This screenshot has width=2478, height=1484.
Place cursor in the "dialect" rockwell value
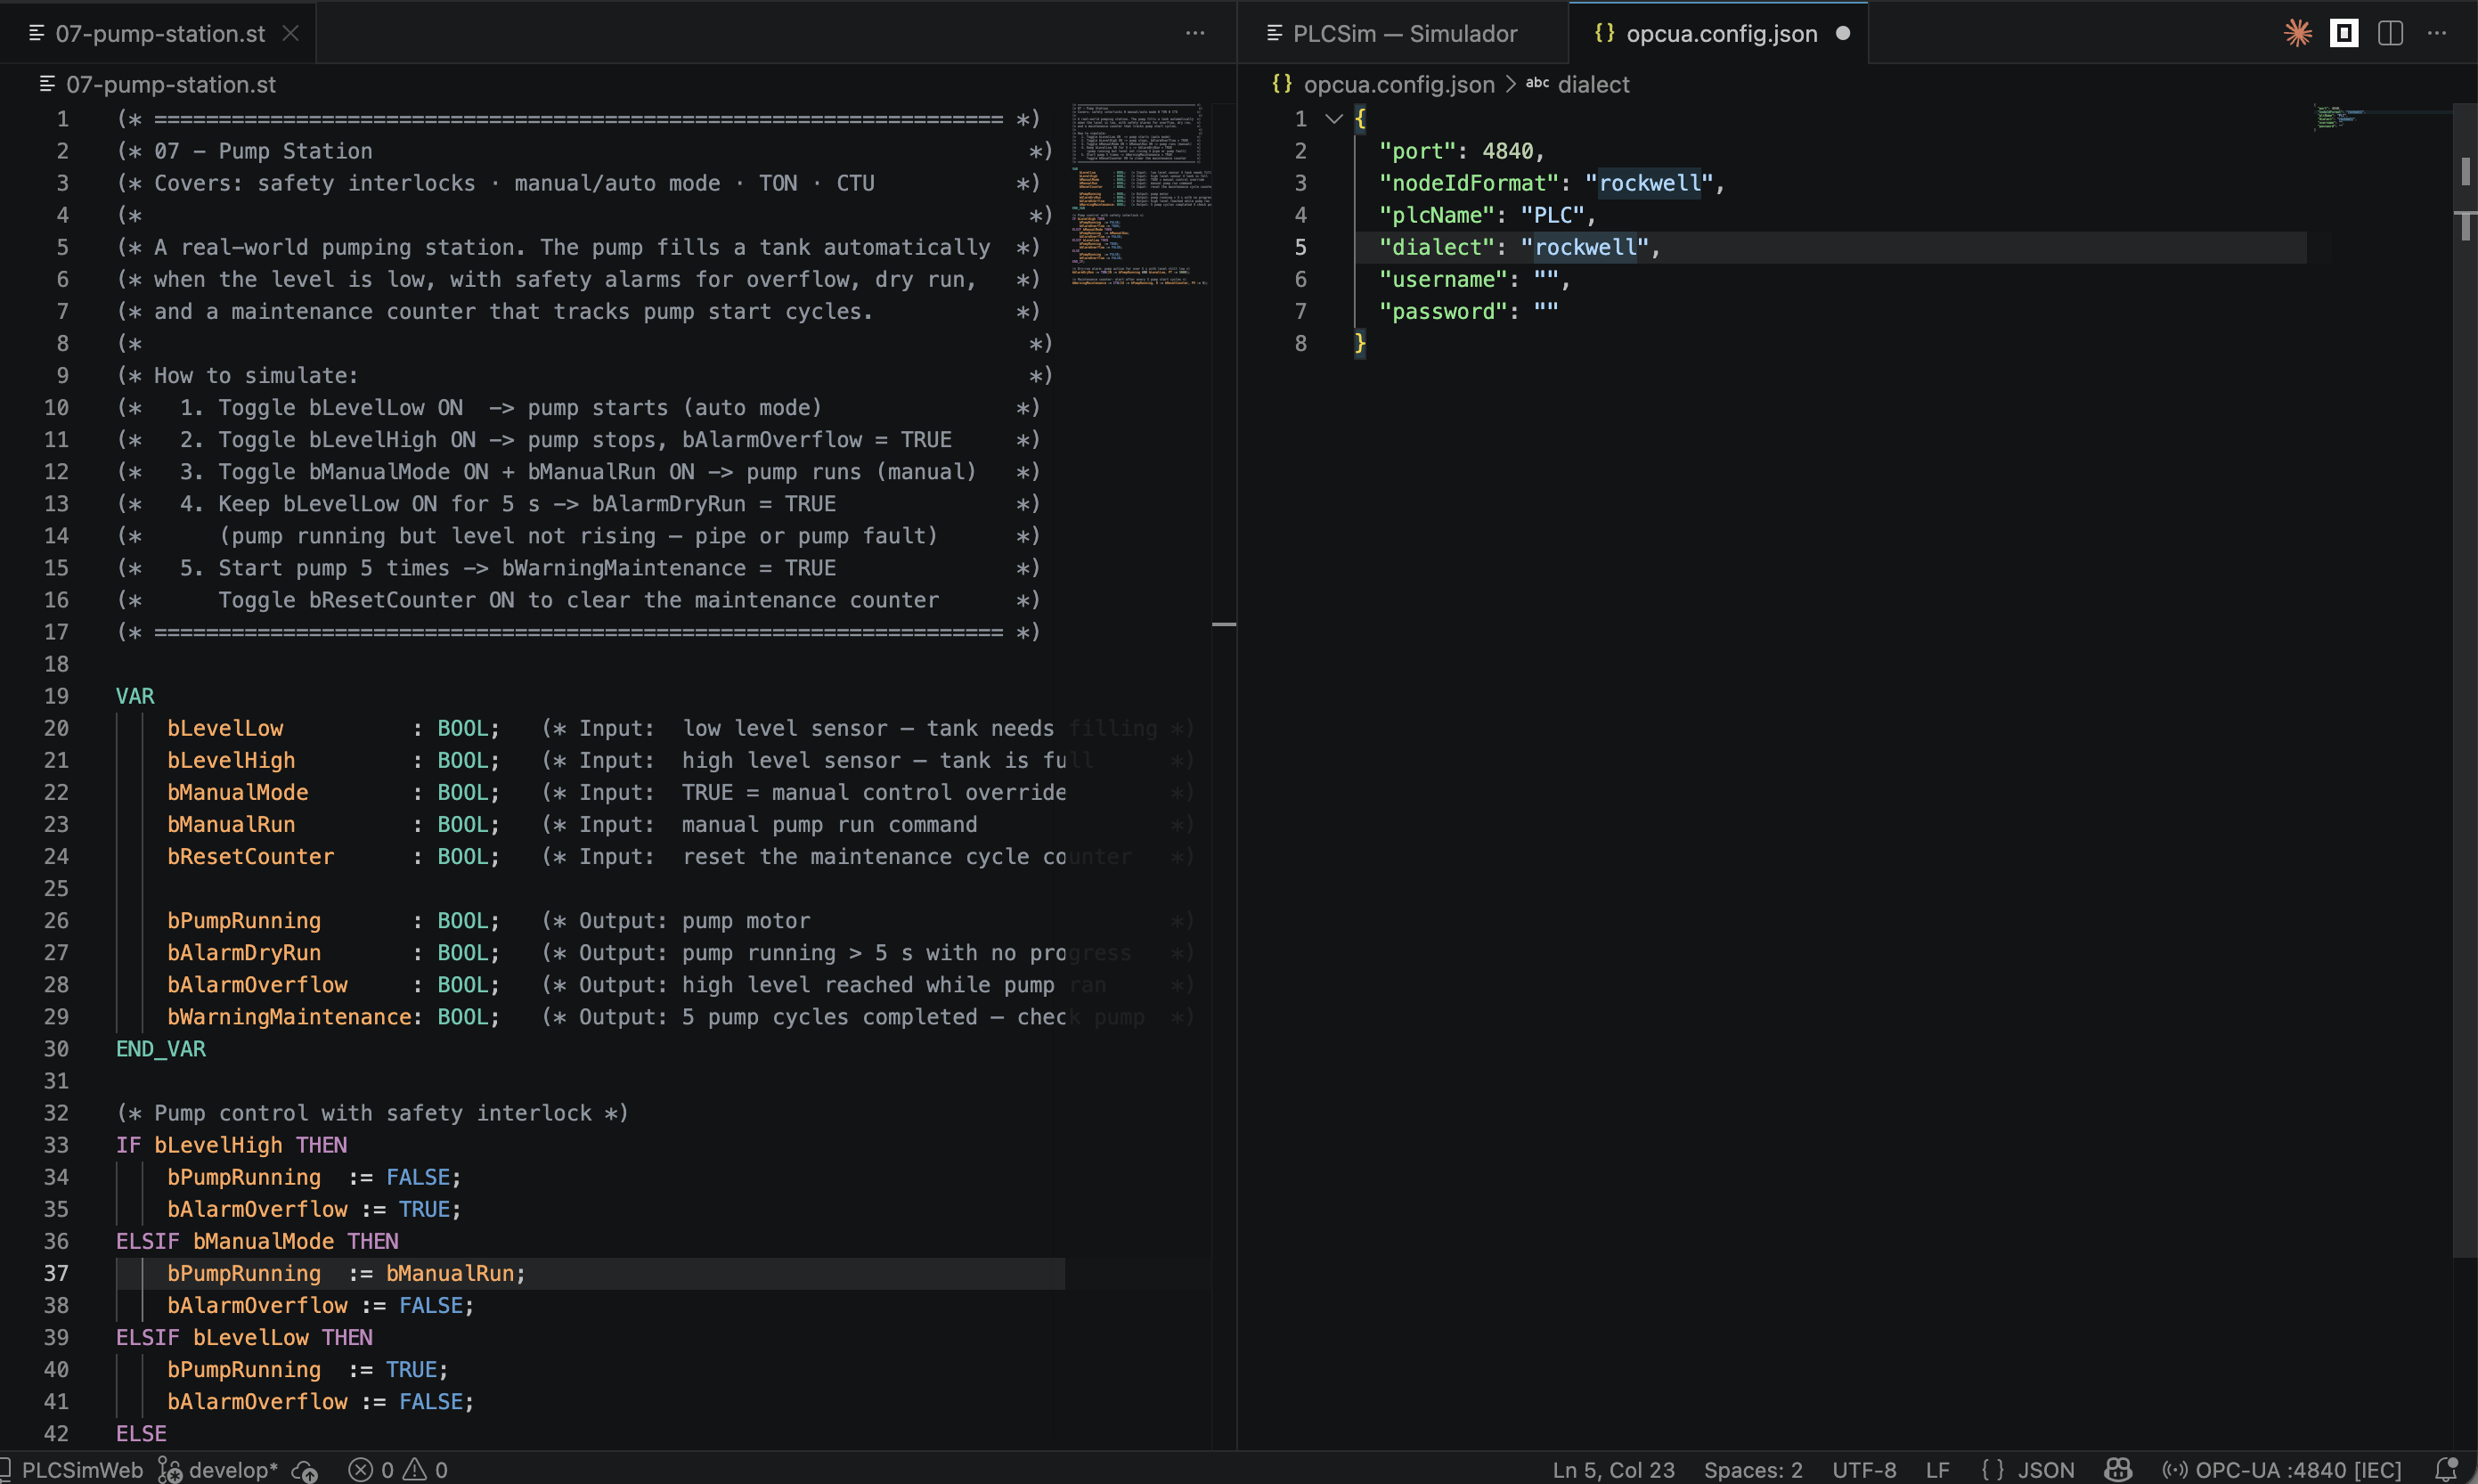click(x=1585, y=247)
